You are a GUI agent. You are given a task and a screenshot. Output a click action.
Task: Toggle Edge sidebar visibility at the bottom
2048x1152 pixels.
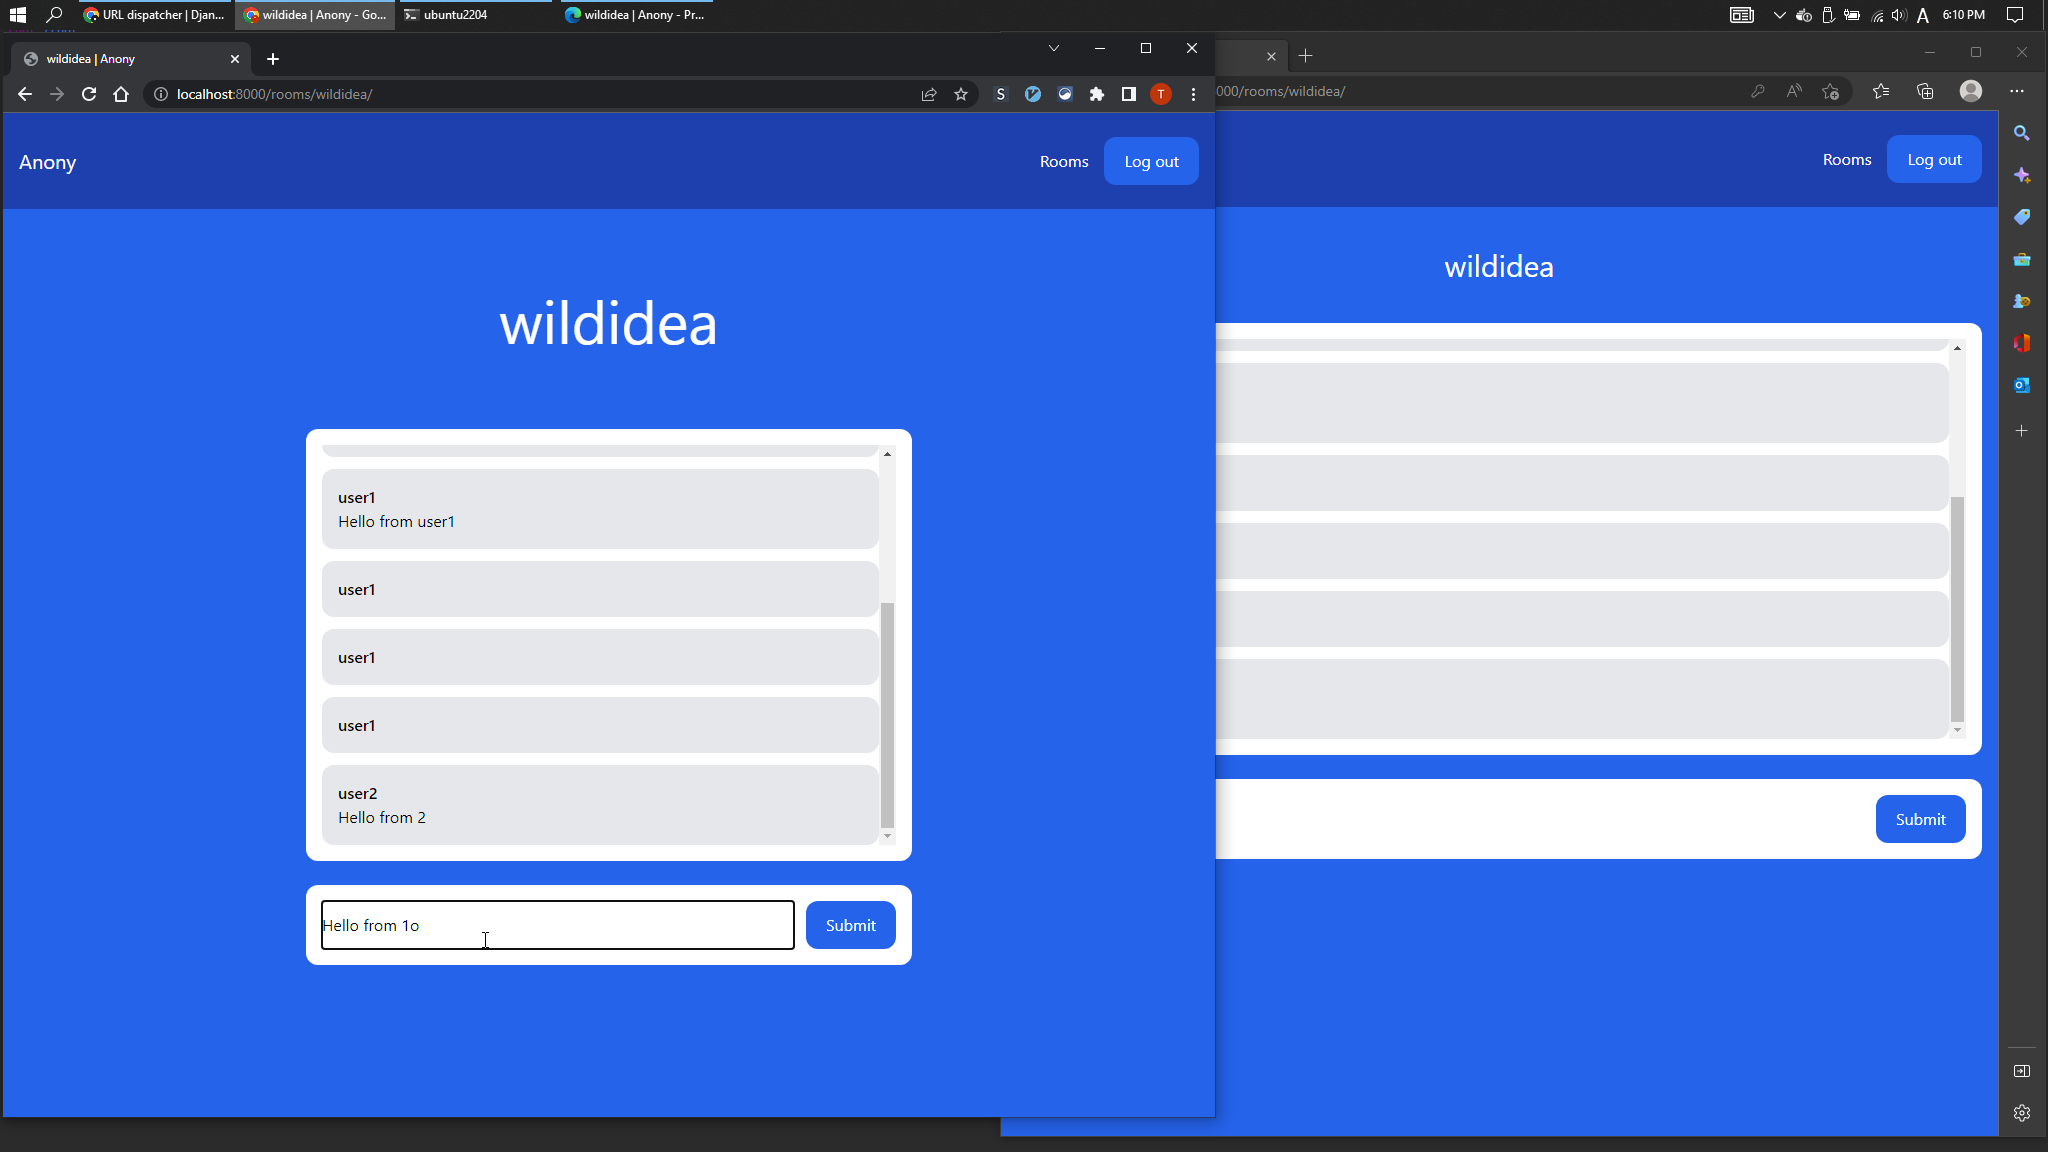[x=2021, y=1071]
